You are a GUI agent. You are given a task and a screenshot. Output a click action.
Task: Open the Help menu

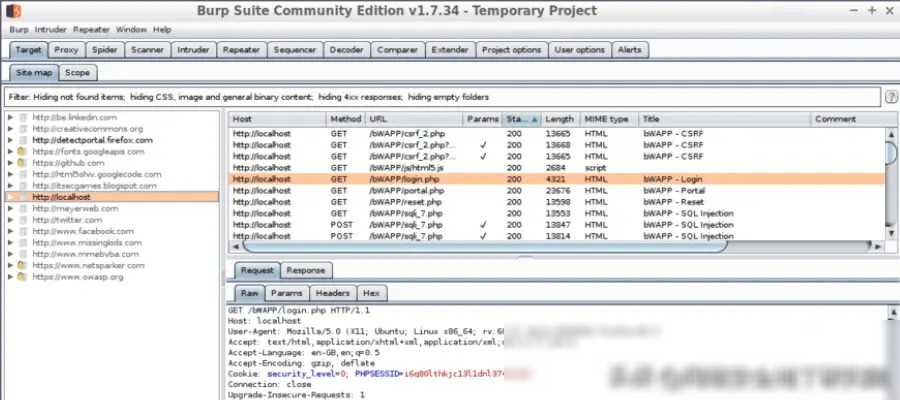(x=162, y=29)
